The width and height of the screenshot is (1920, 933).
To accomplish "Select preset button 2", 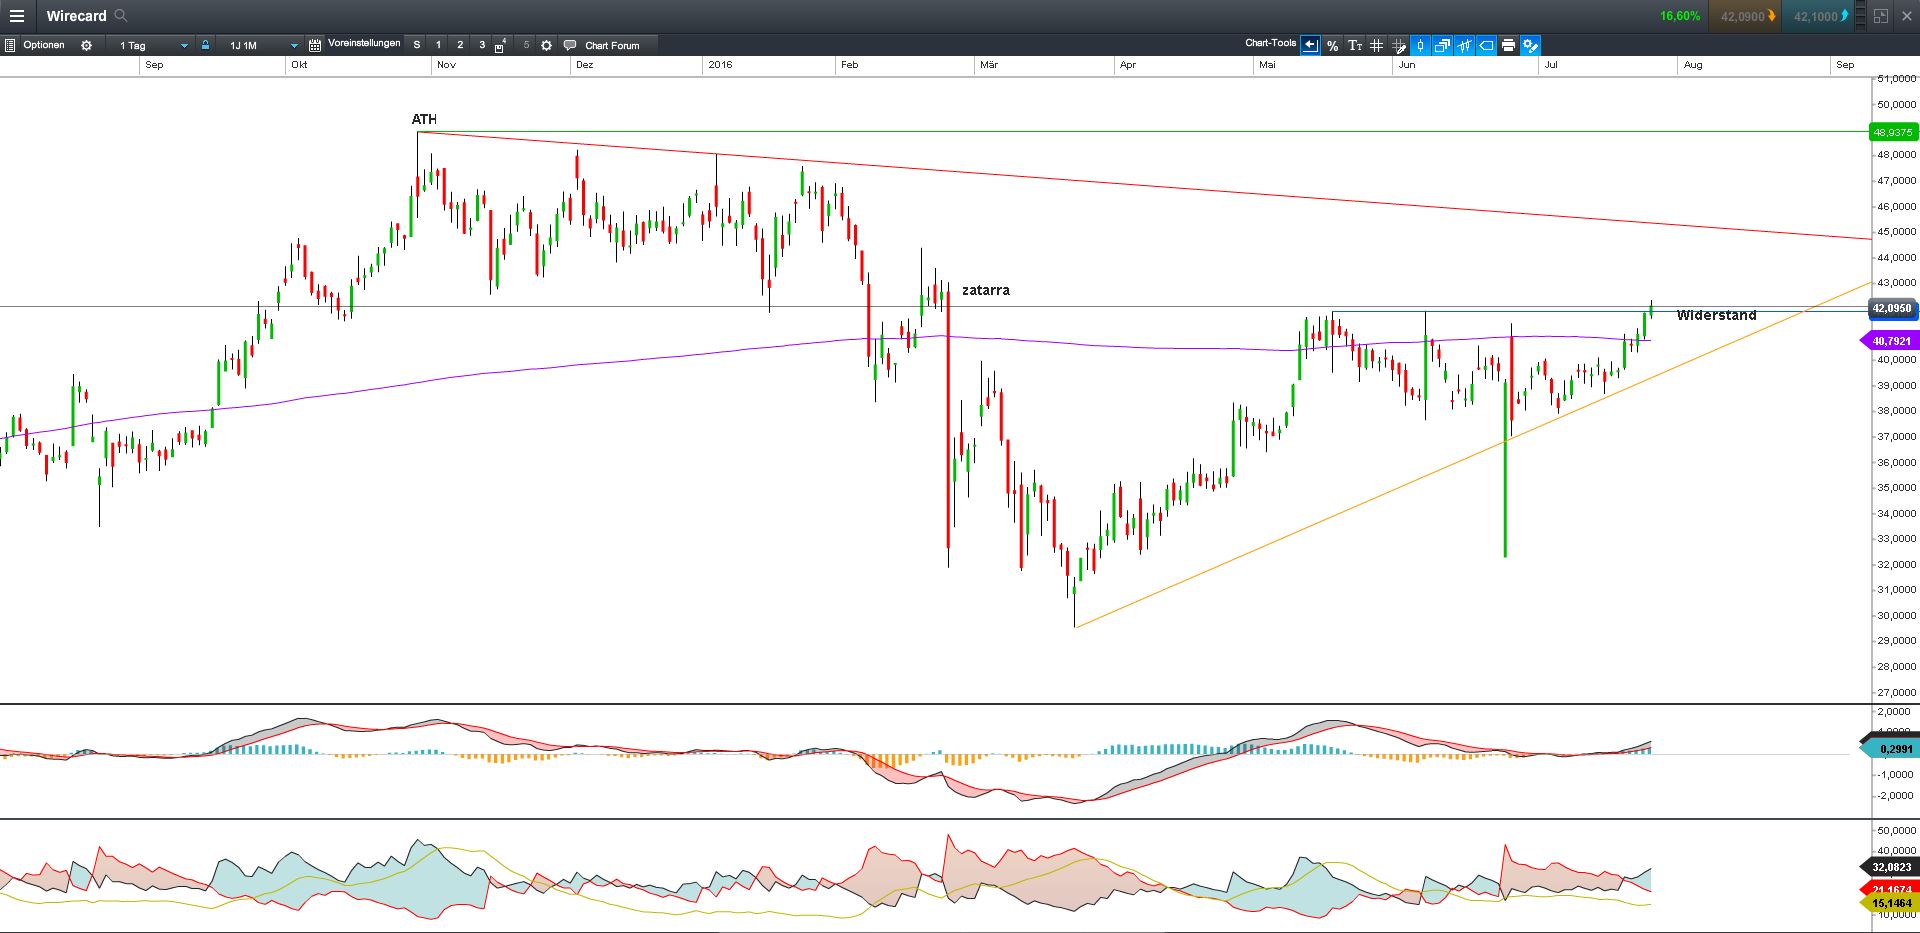I will pyautogui.click(x=459, y=45).
